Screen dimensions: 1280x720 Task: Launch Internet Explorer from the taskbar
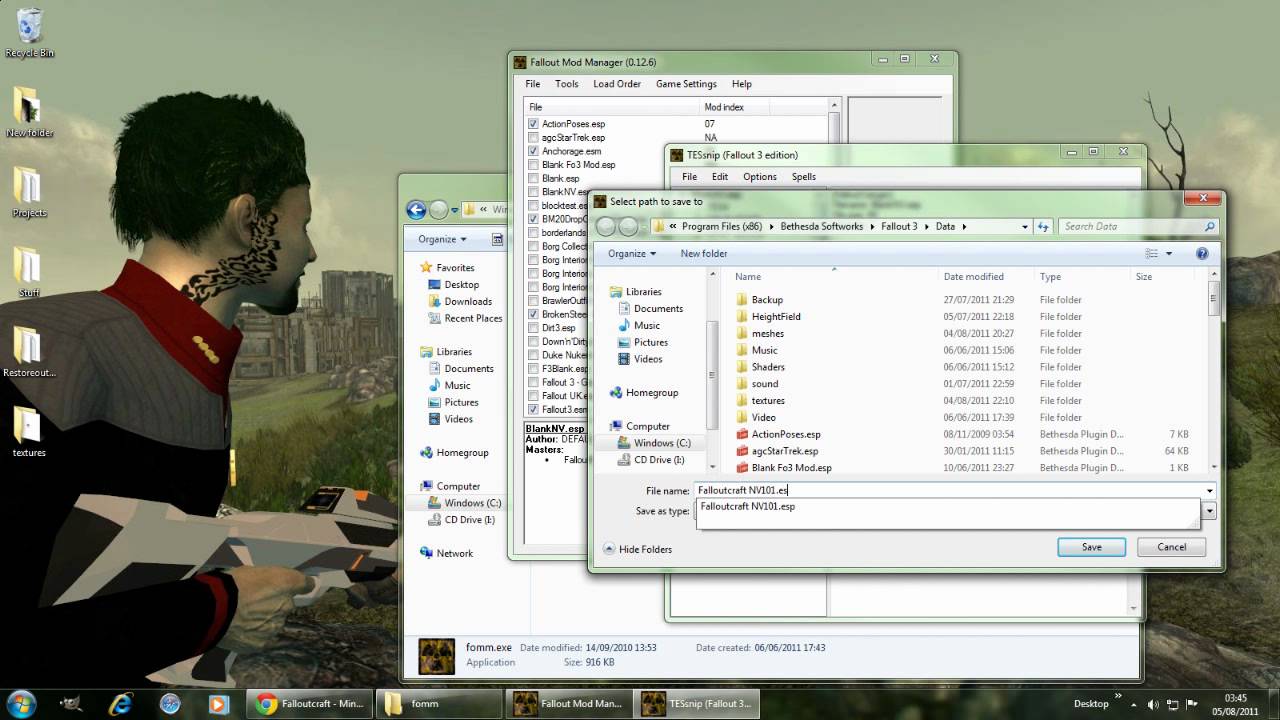pyautogui.click(x=122, y=703)
